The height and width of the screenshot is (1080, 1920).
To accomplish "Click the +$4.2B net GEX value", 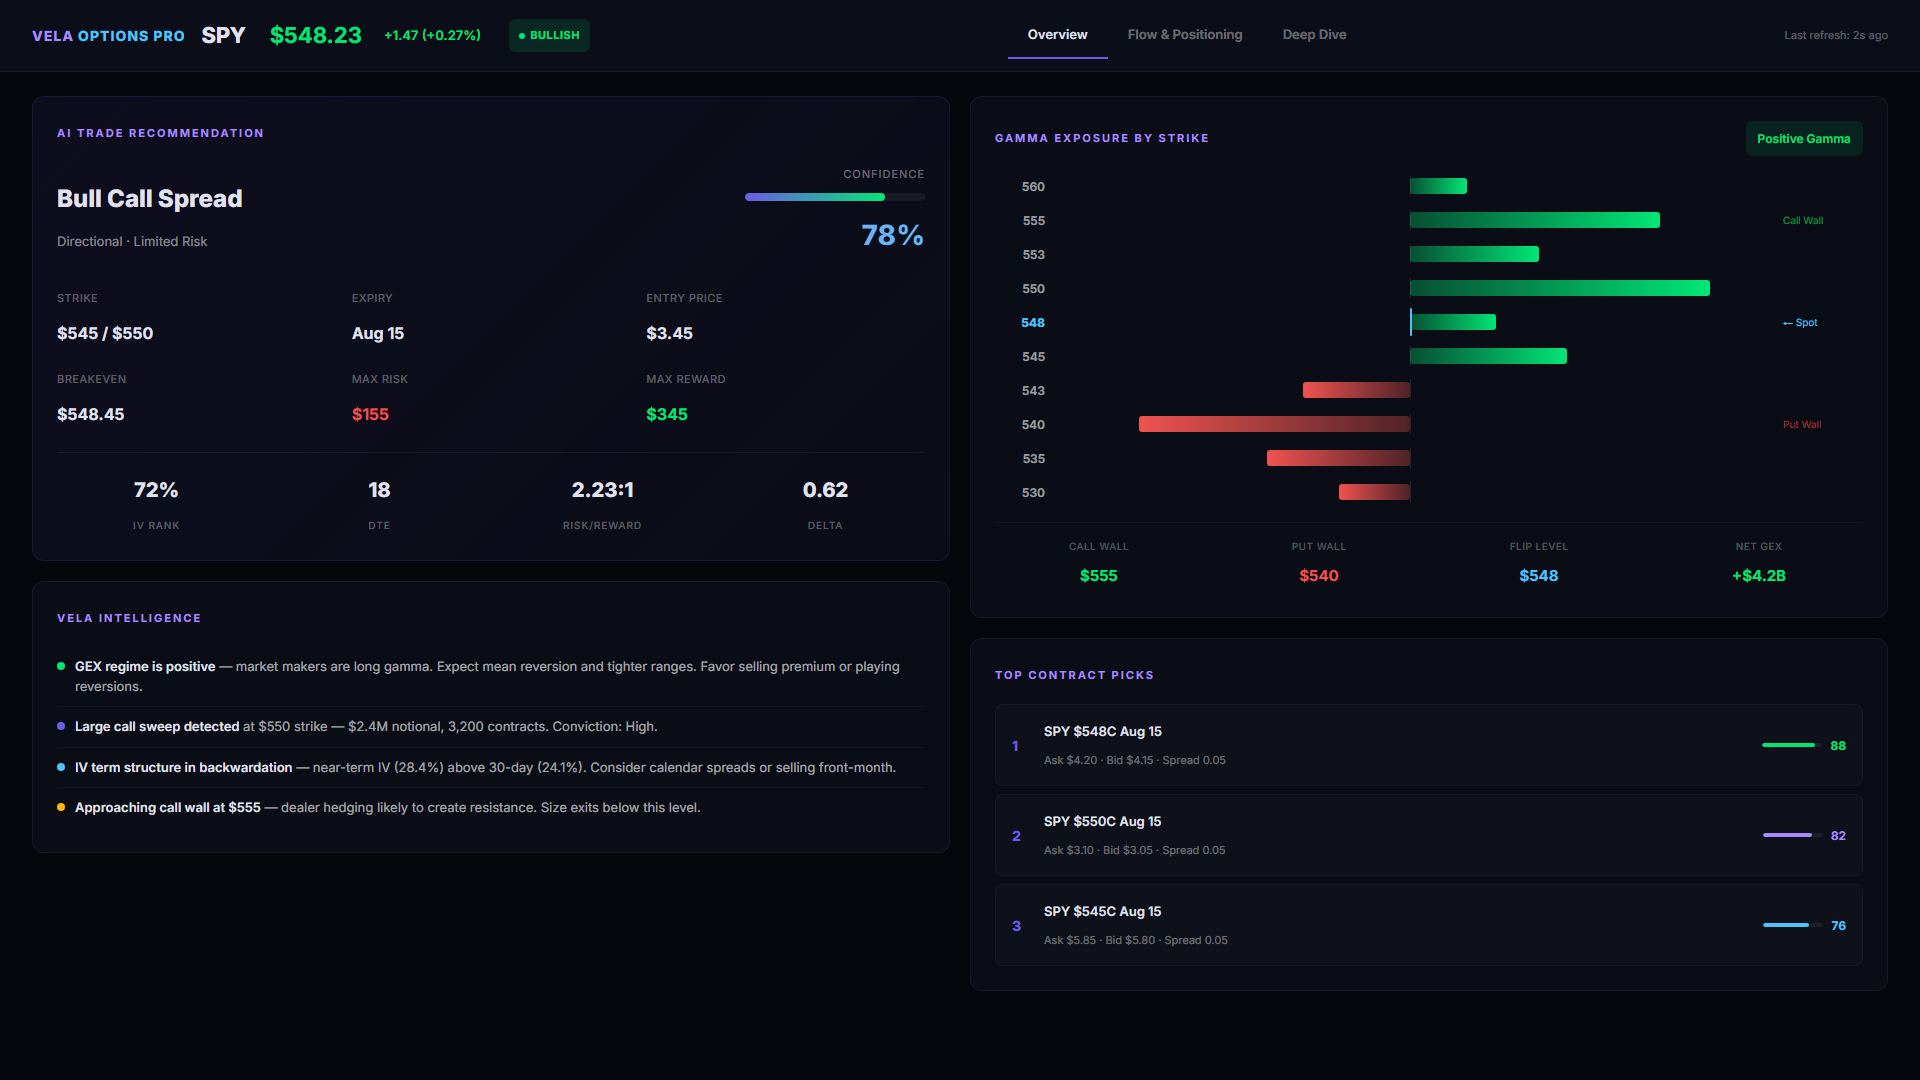I will tap(1759, 576).
